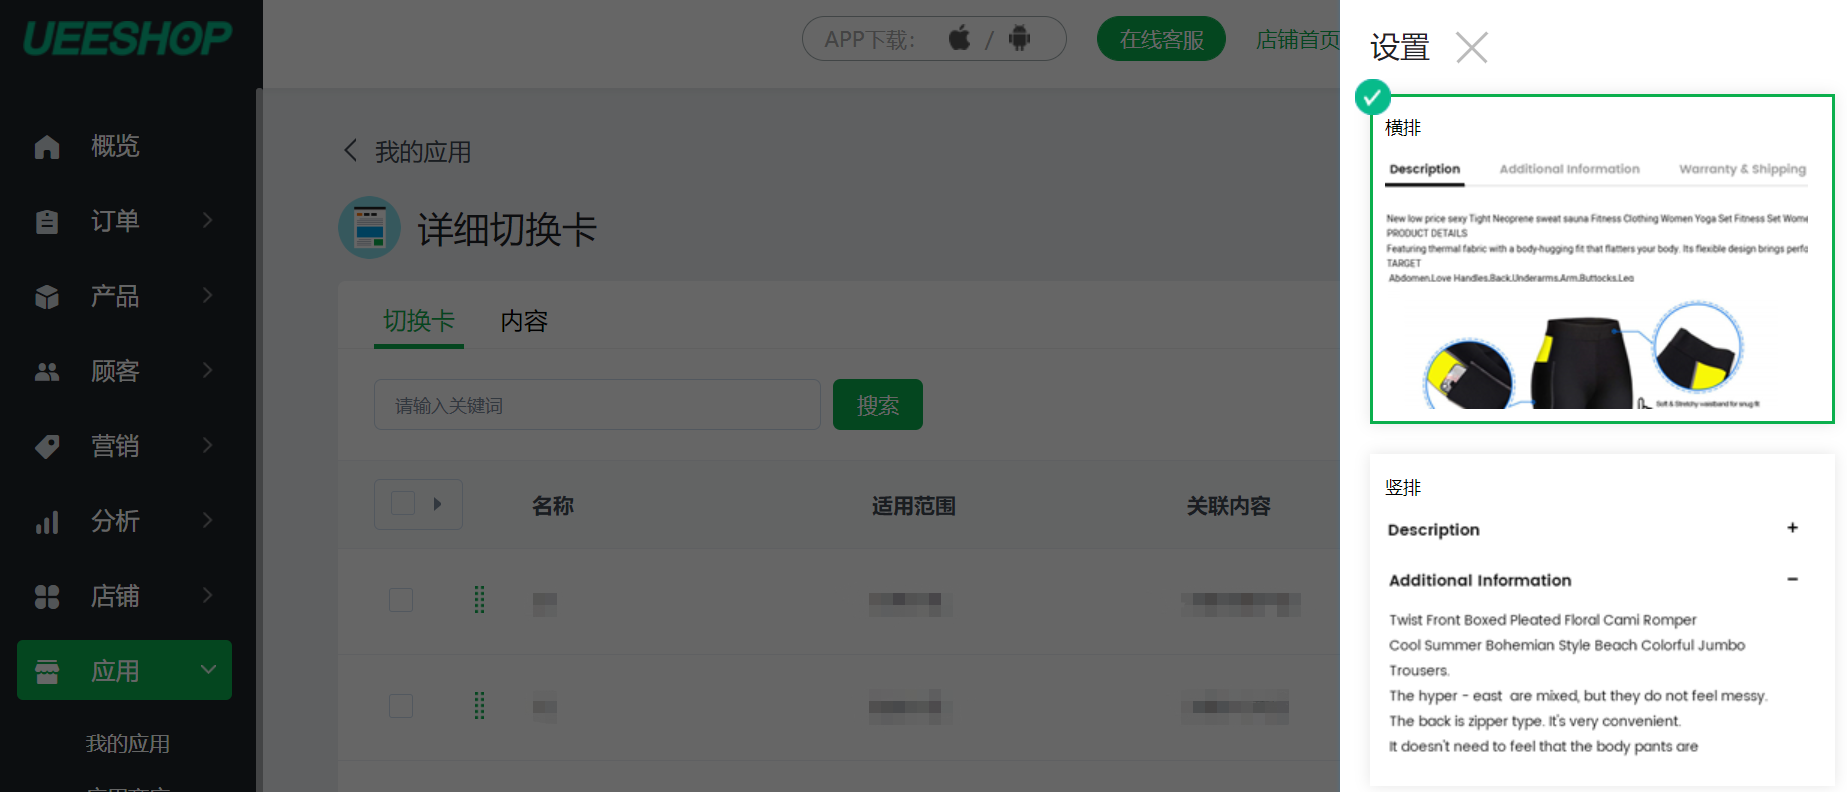Open the bulk action dropdown arrow
The width and height of the screenshot is (1847, 792).
(x=437, y=504)
